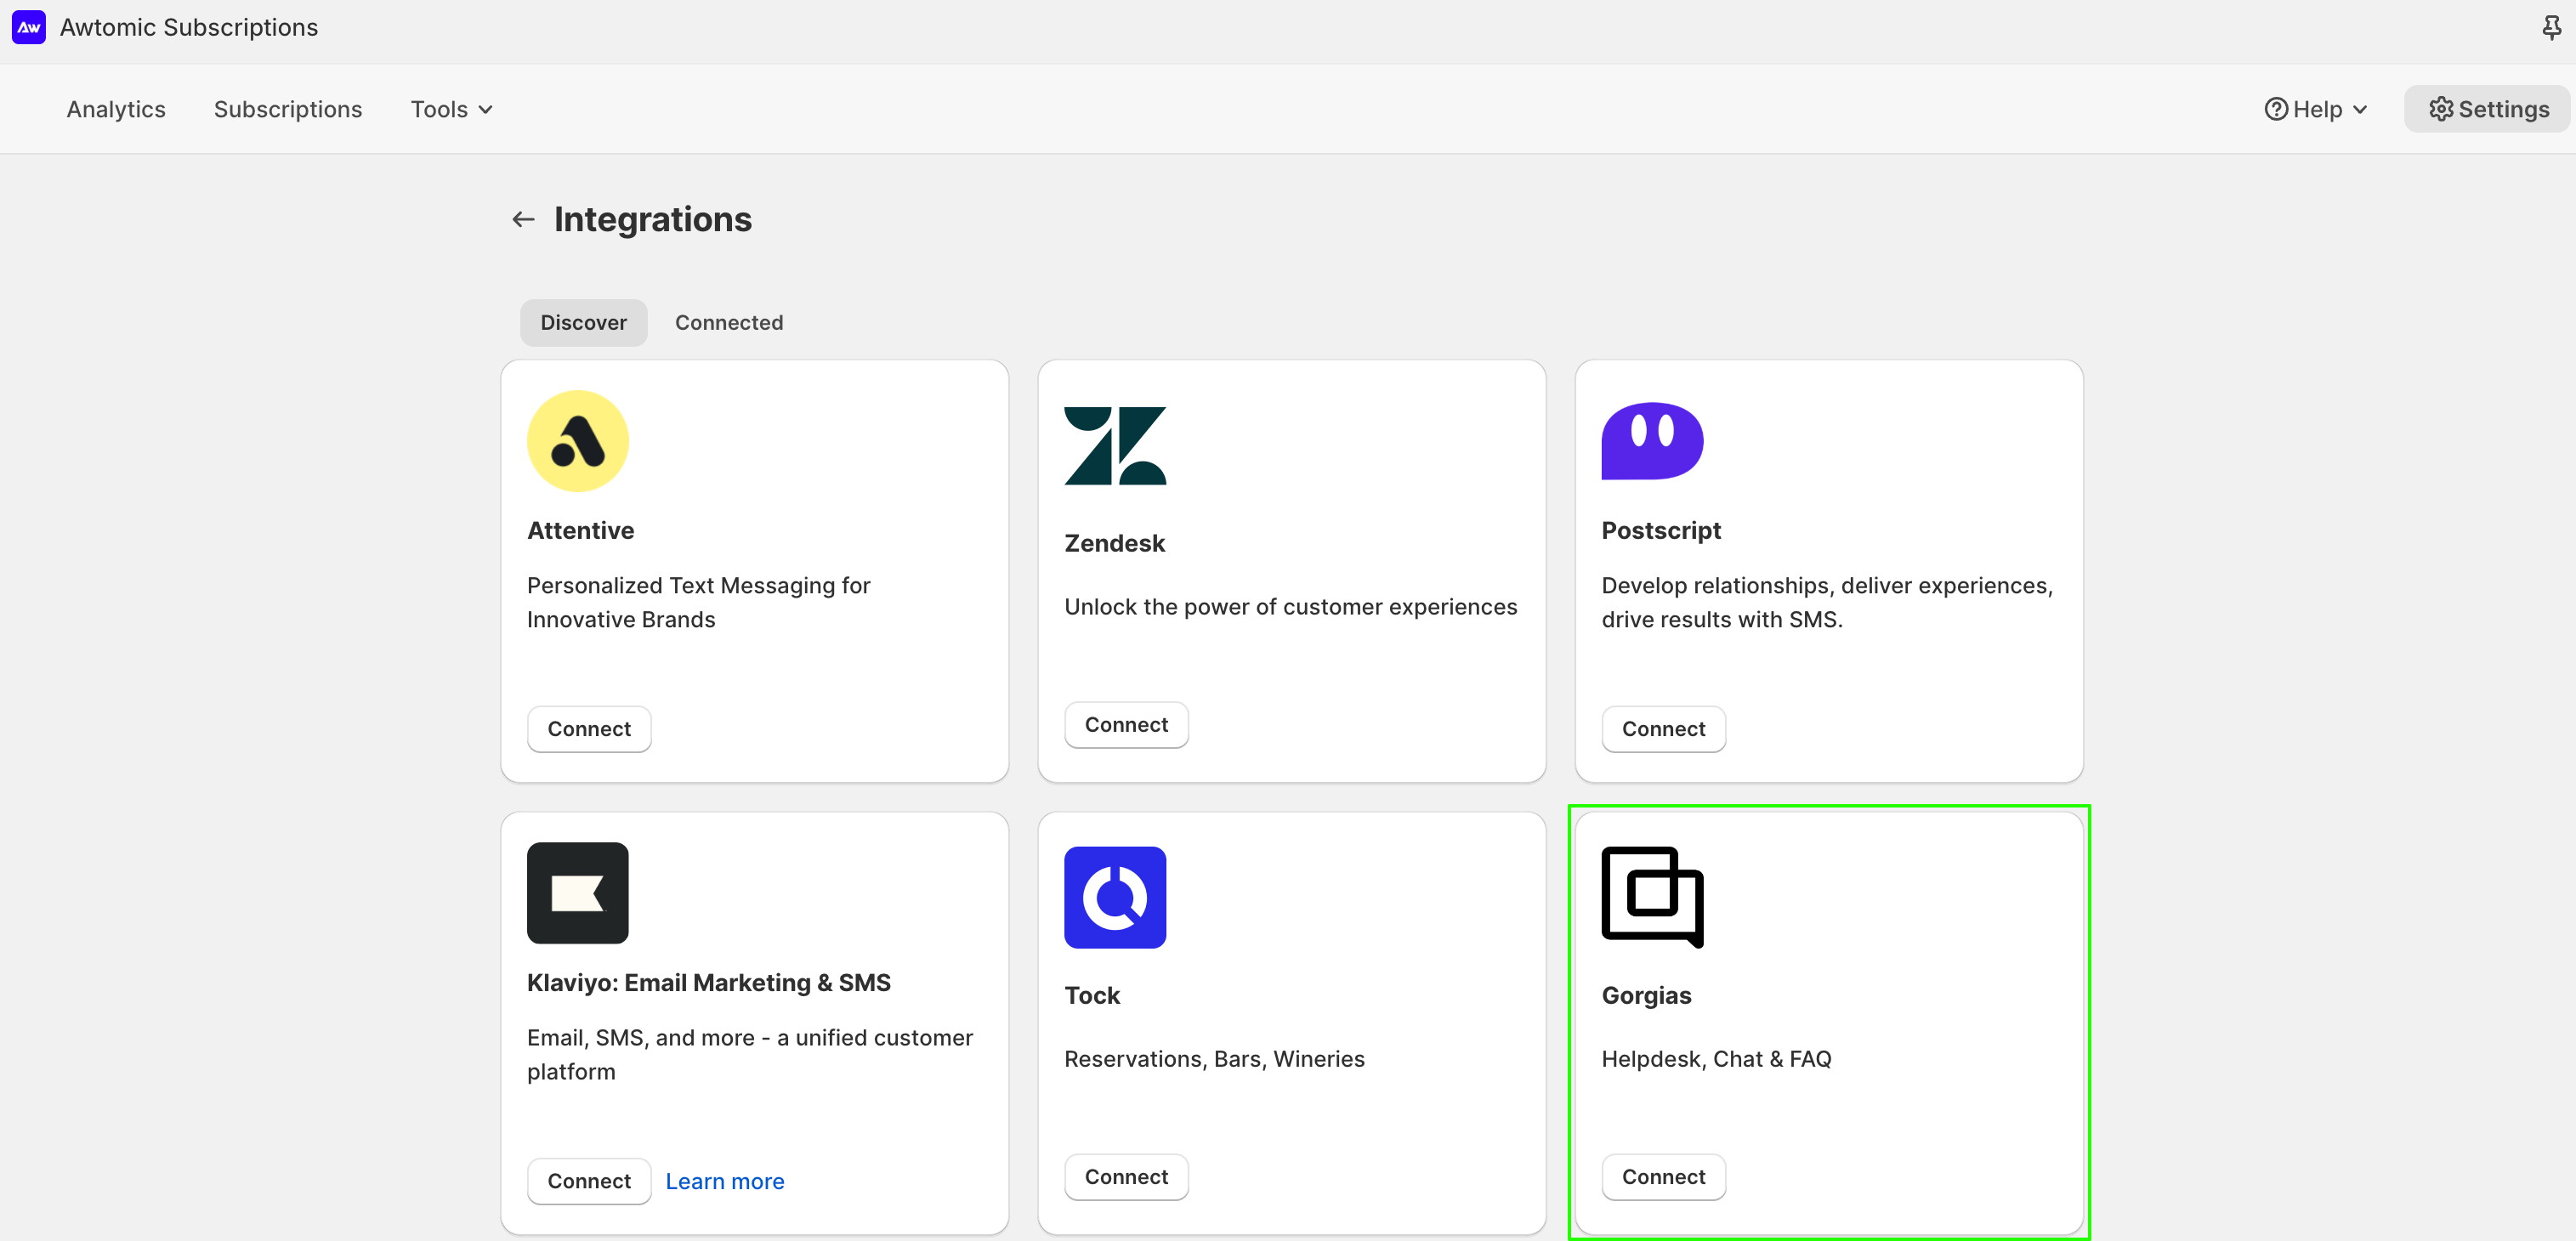This screenshot has height=1241, width=2576.
Task: Click the Postscript logo icon
Action: click(x=1652, y=441)
